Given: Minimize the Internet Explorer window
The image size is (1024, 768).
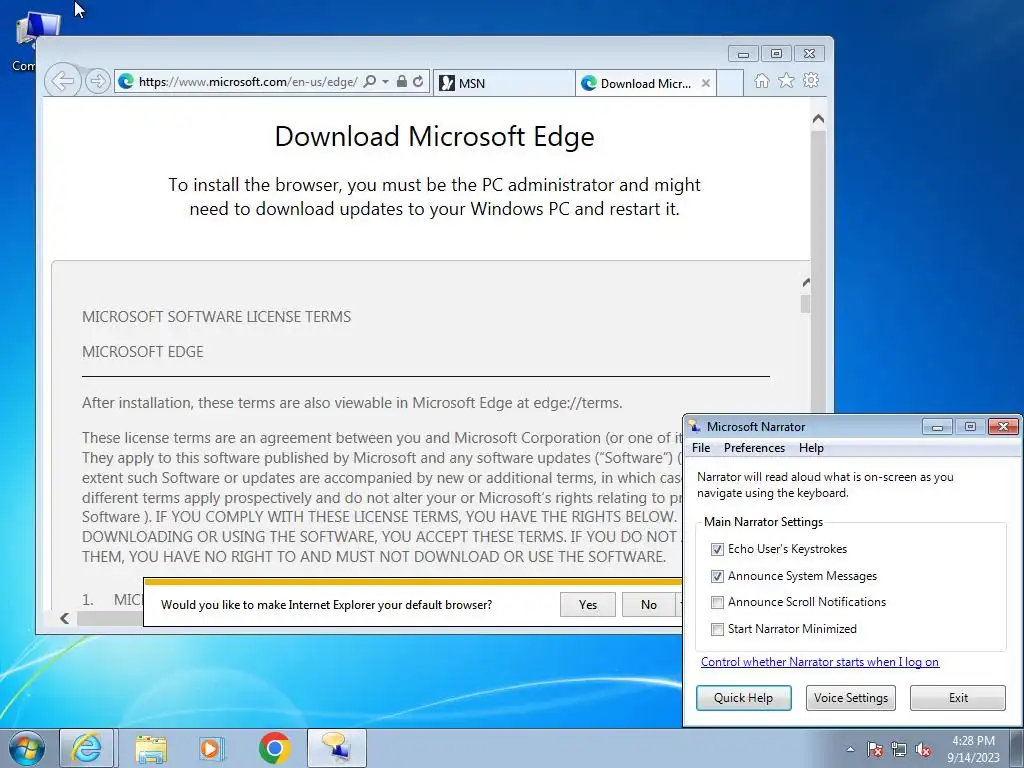Looking at the screenshot, I should [743, 54].
